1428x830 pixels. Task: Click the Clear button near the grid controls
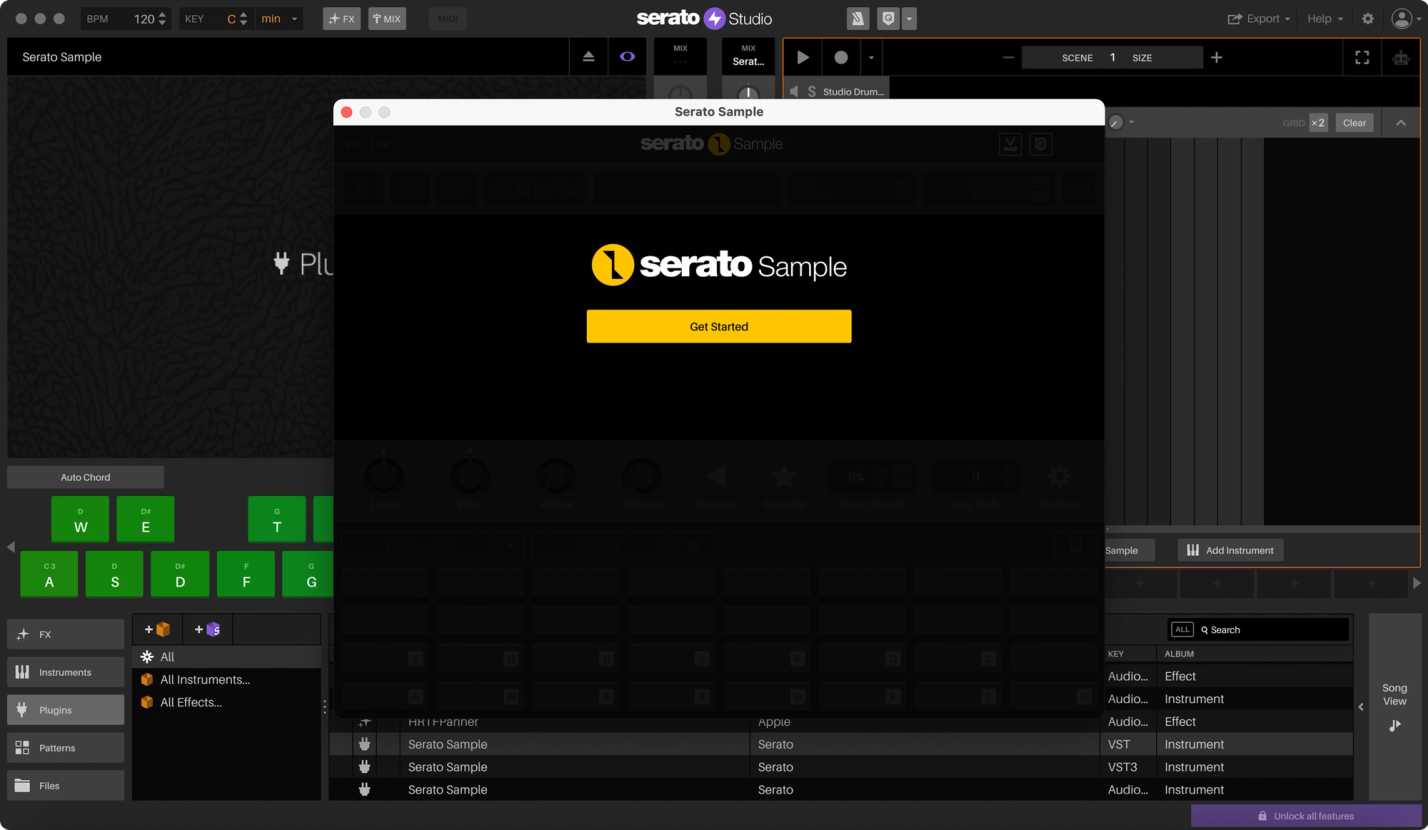pos(1354,122)
